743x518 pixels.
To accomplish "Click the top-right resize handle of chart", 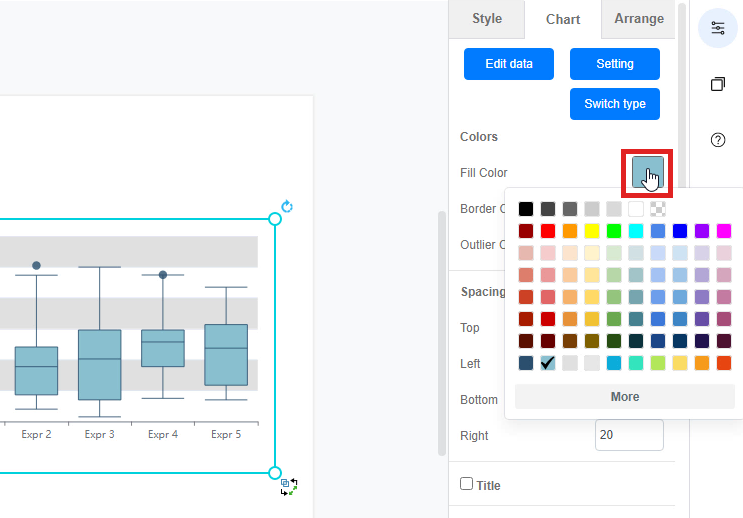I will pyautogui.click(x=275, y=219).
